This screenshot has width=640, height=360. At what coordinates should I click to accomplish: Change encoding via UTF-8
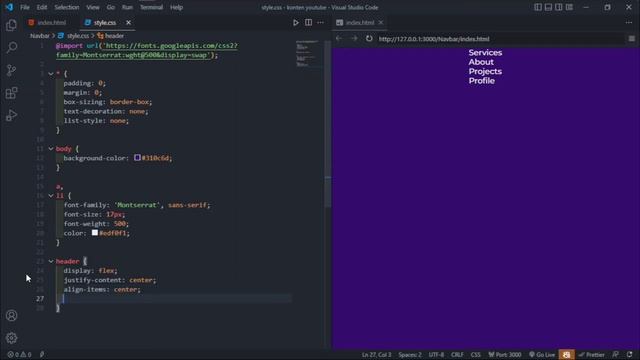436,355
